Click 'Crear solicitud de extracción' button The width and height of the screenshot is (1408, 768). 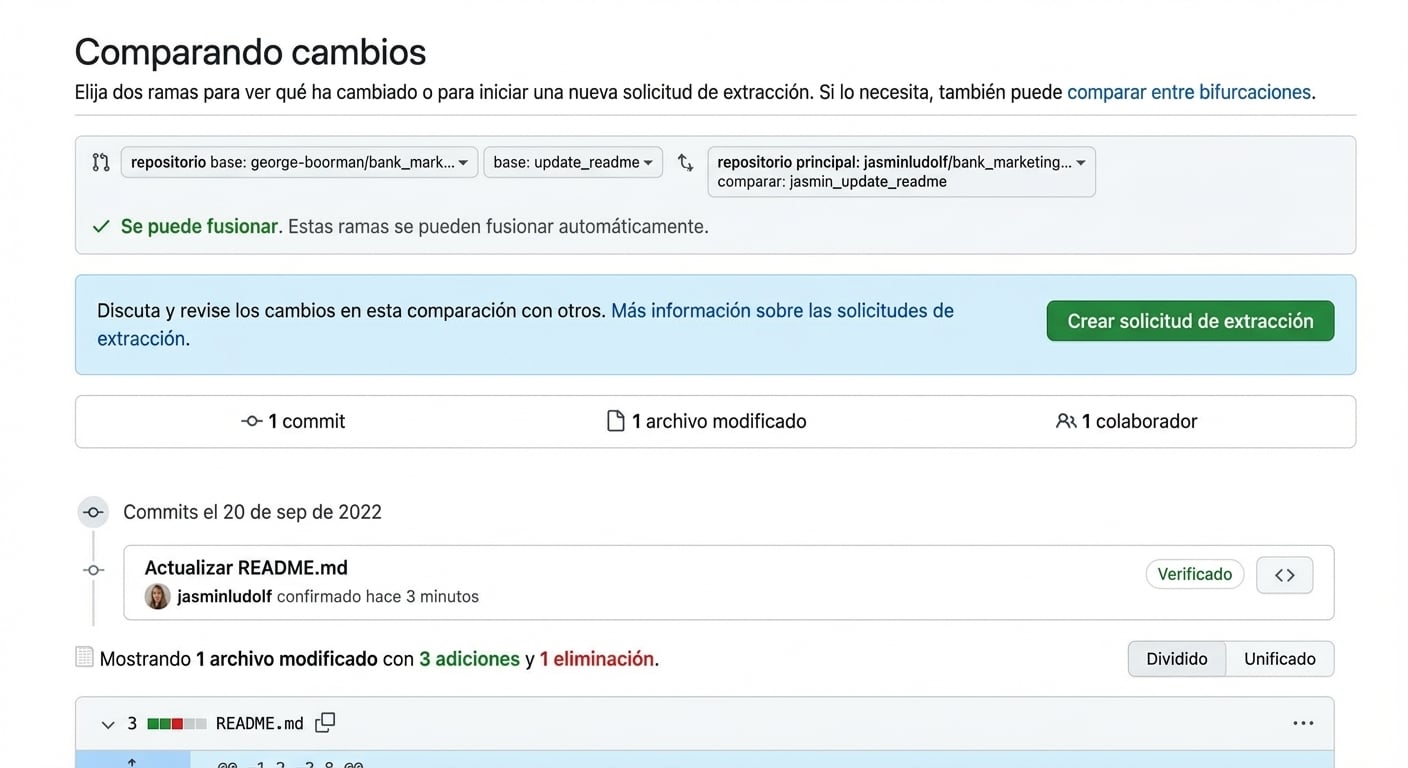(x=1190, y=321)
